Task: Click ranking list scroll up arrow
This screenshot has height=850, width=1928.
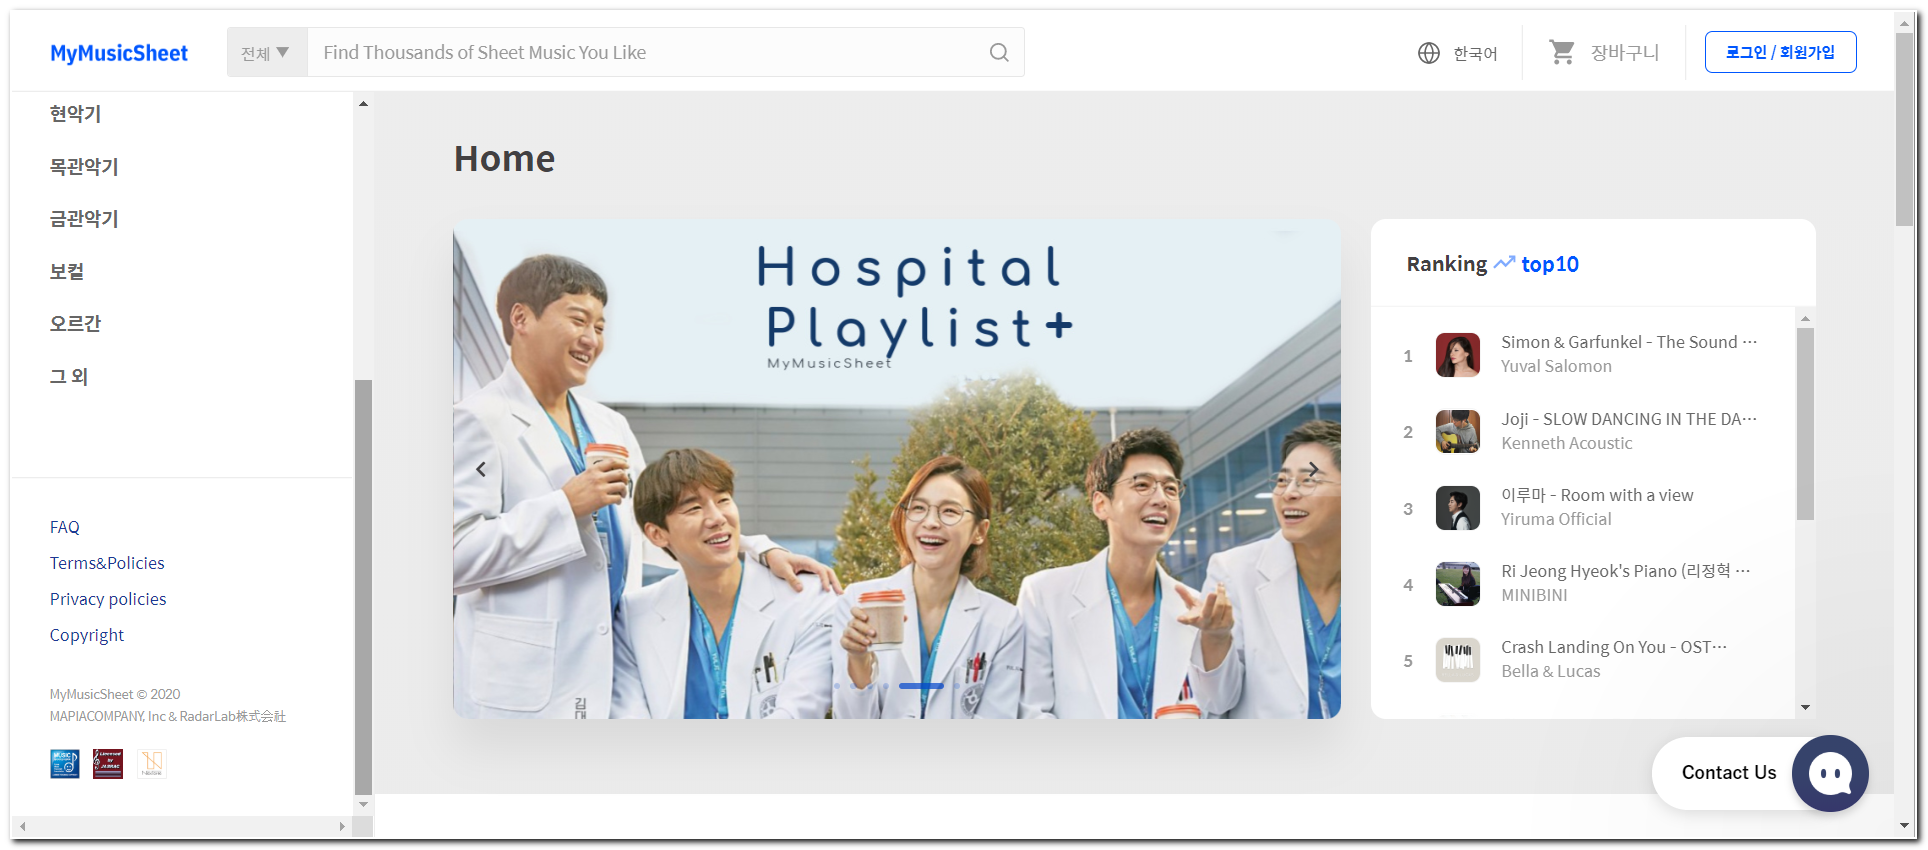Action: (x=1805, y=319)
